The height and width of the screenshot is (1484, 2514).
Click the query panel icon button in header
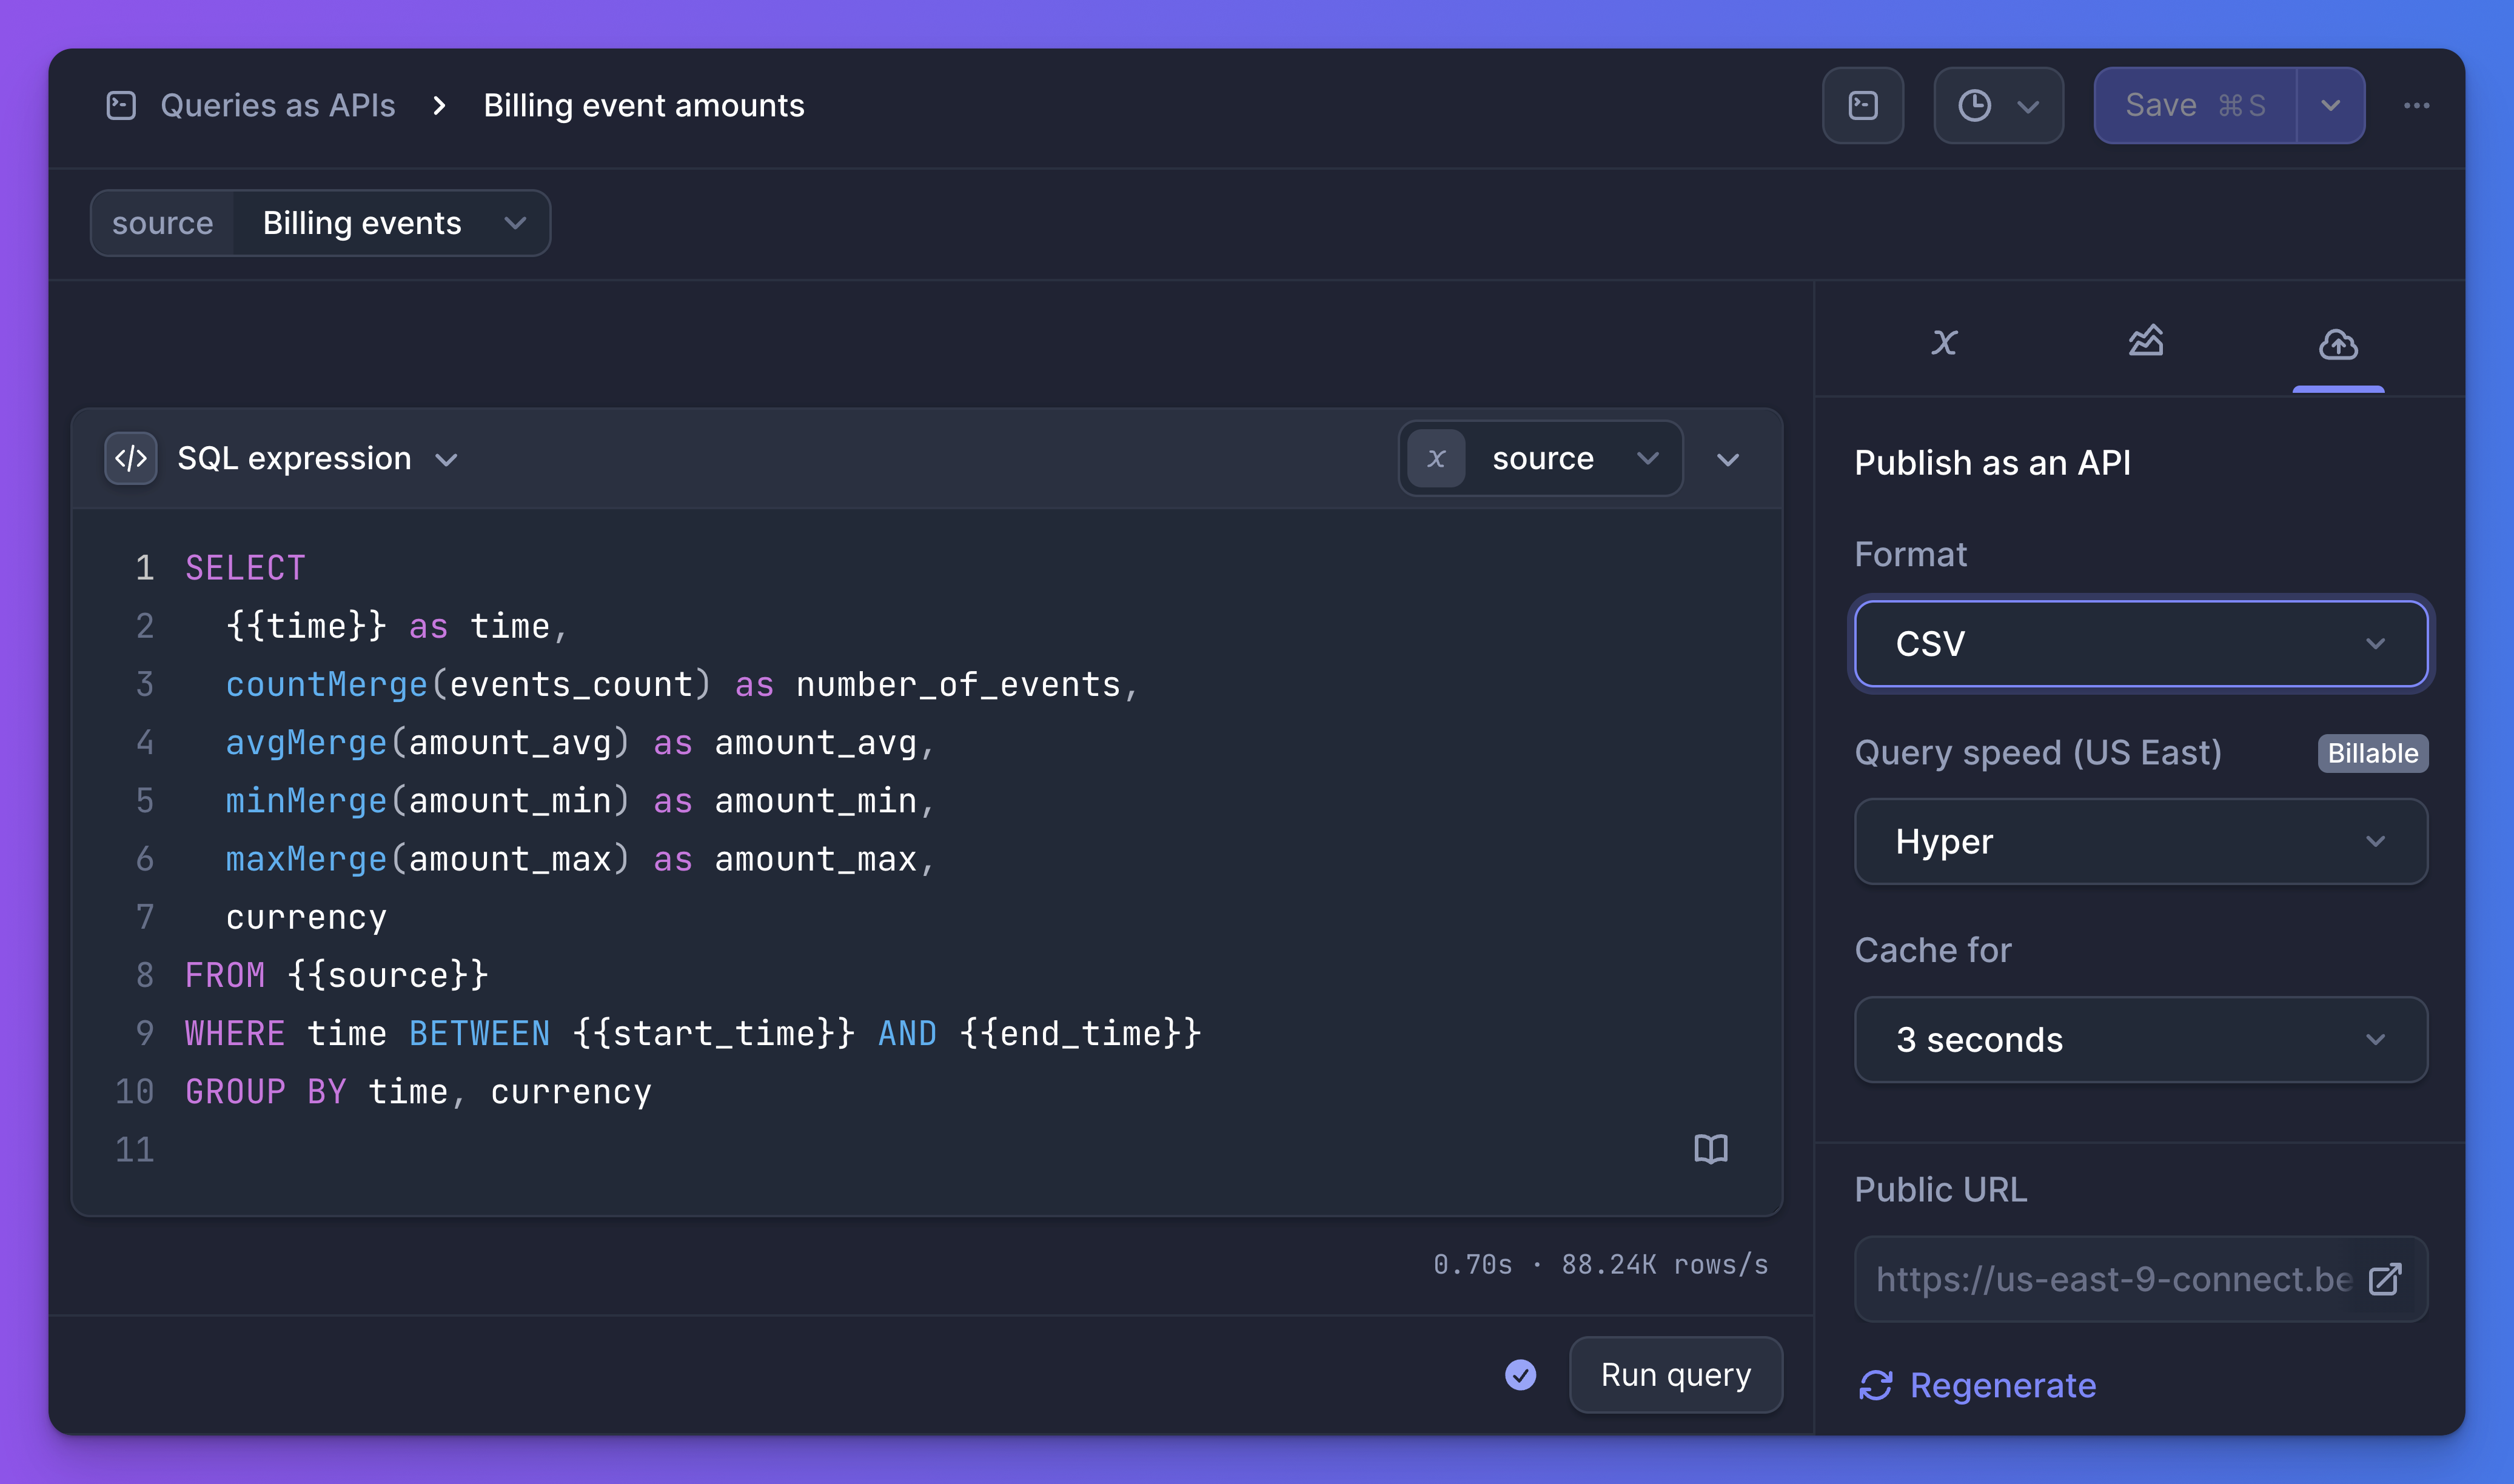coord(1862,105)
